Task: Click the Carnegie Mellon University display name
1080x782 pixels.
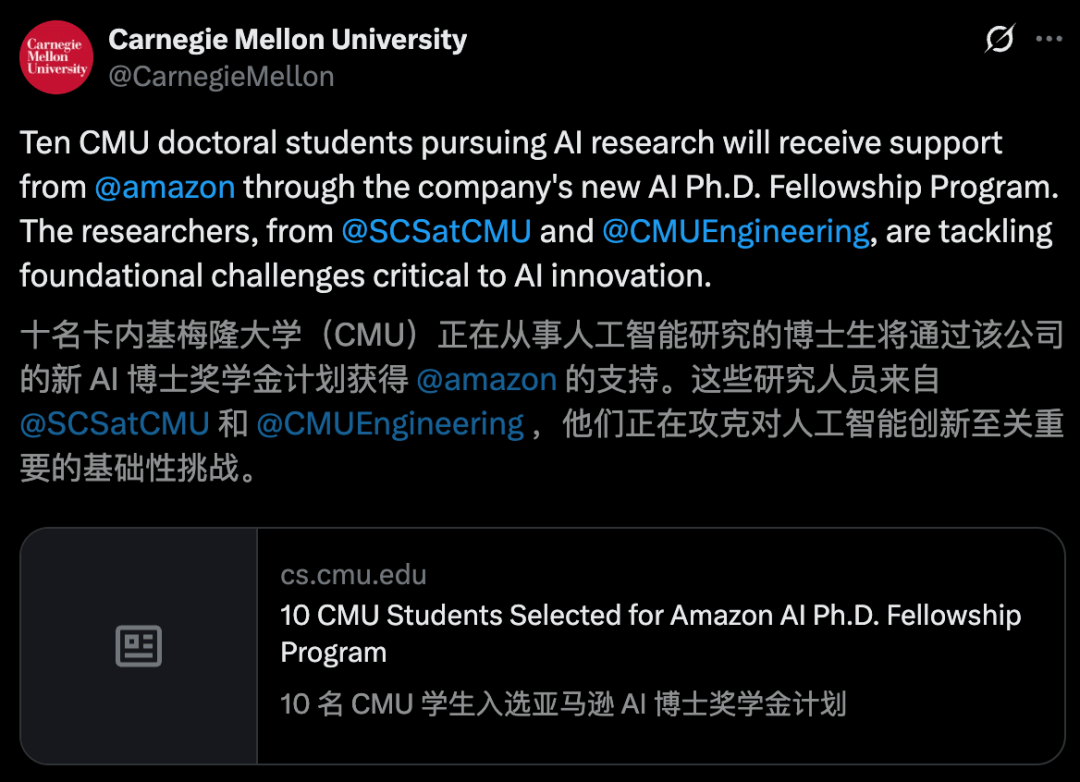Action: coord(287,40)
